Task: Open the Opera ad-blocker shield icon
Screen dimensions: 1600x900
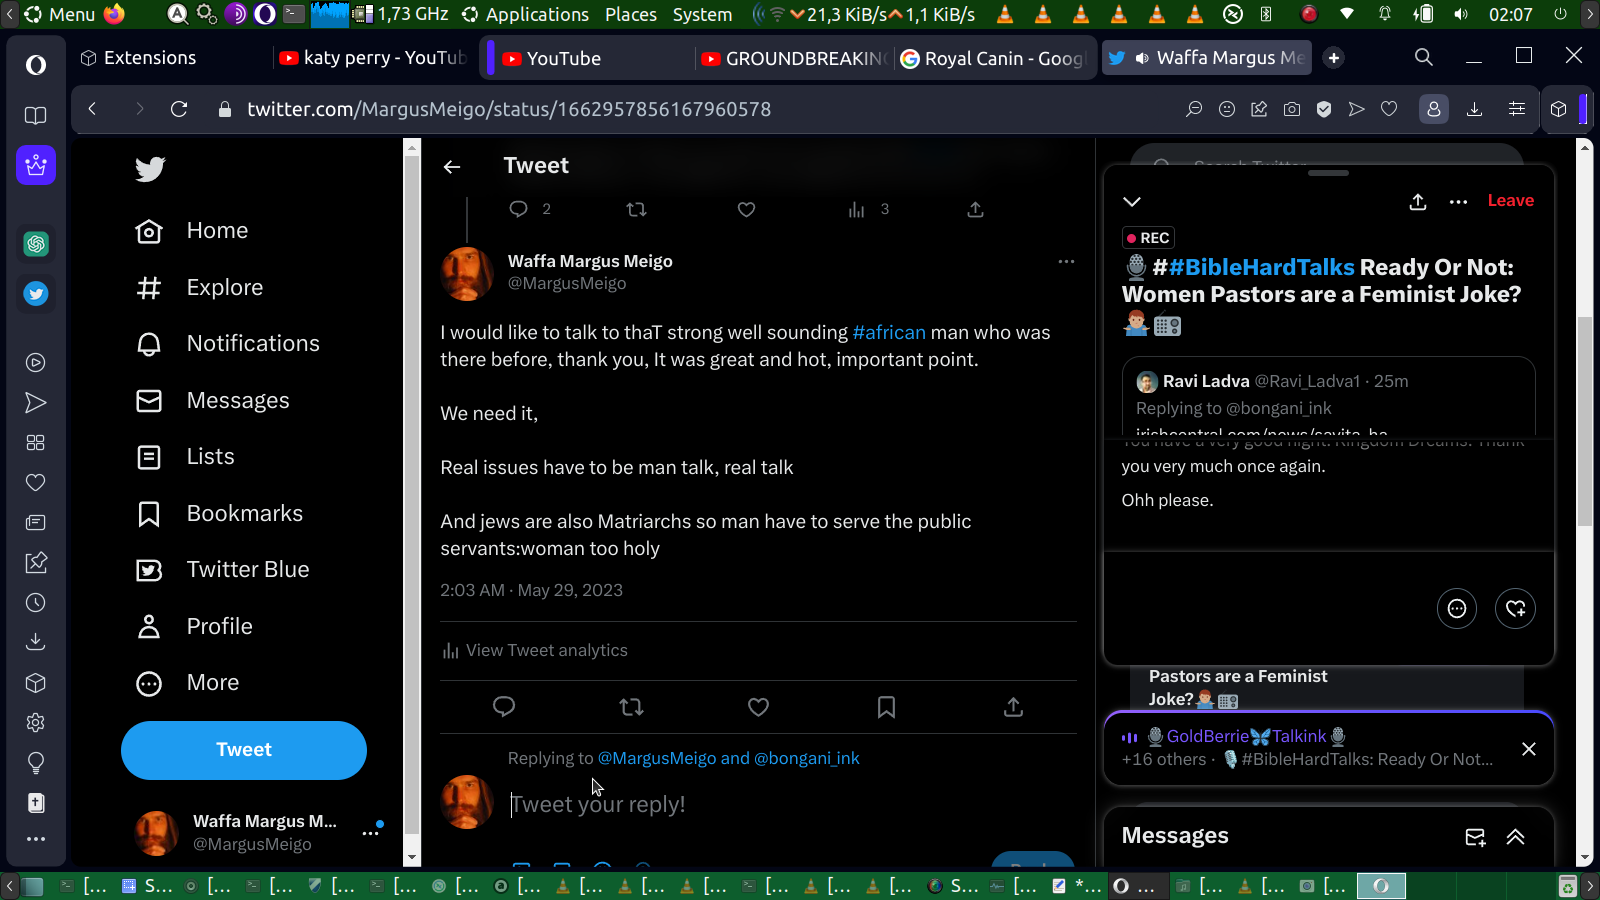Action: [x=1324, y=109]
